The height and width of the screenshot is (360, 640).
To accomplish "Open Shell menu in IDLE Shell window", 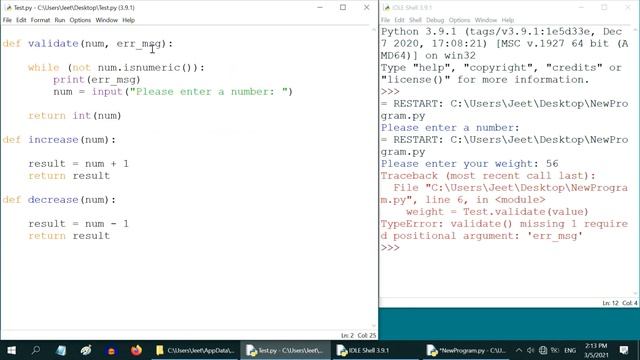I will click(415, 20).
